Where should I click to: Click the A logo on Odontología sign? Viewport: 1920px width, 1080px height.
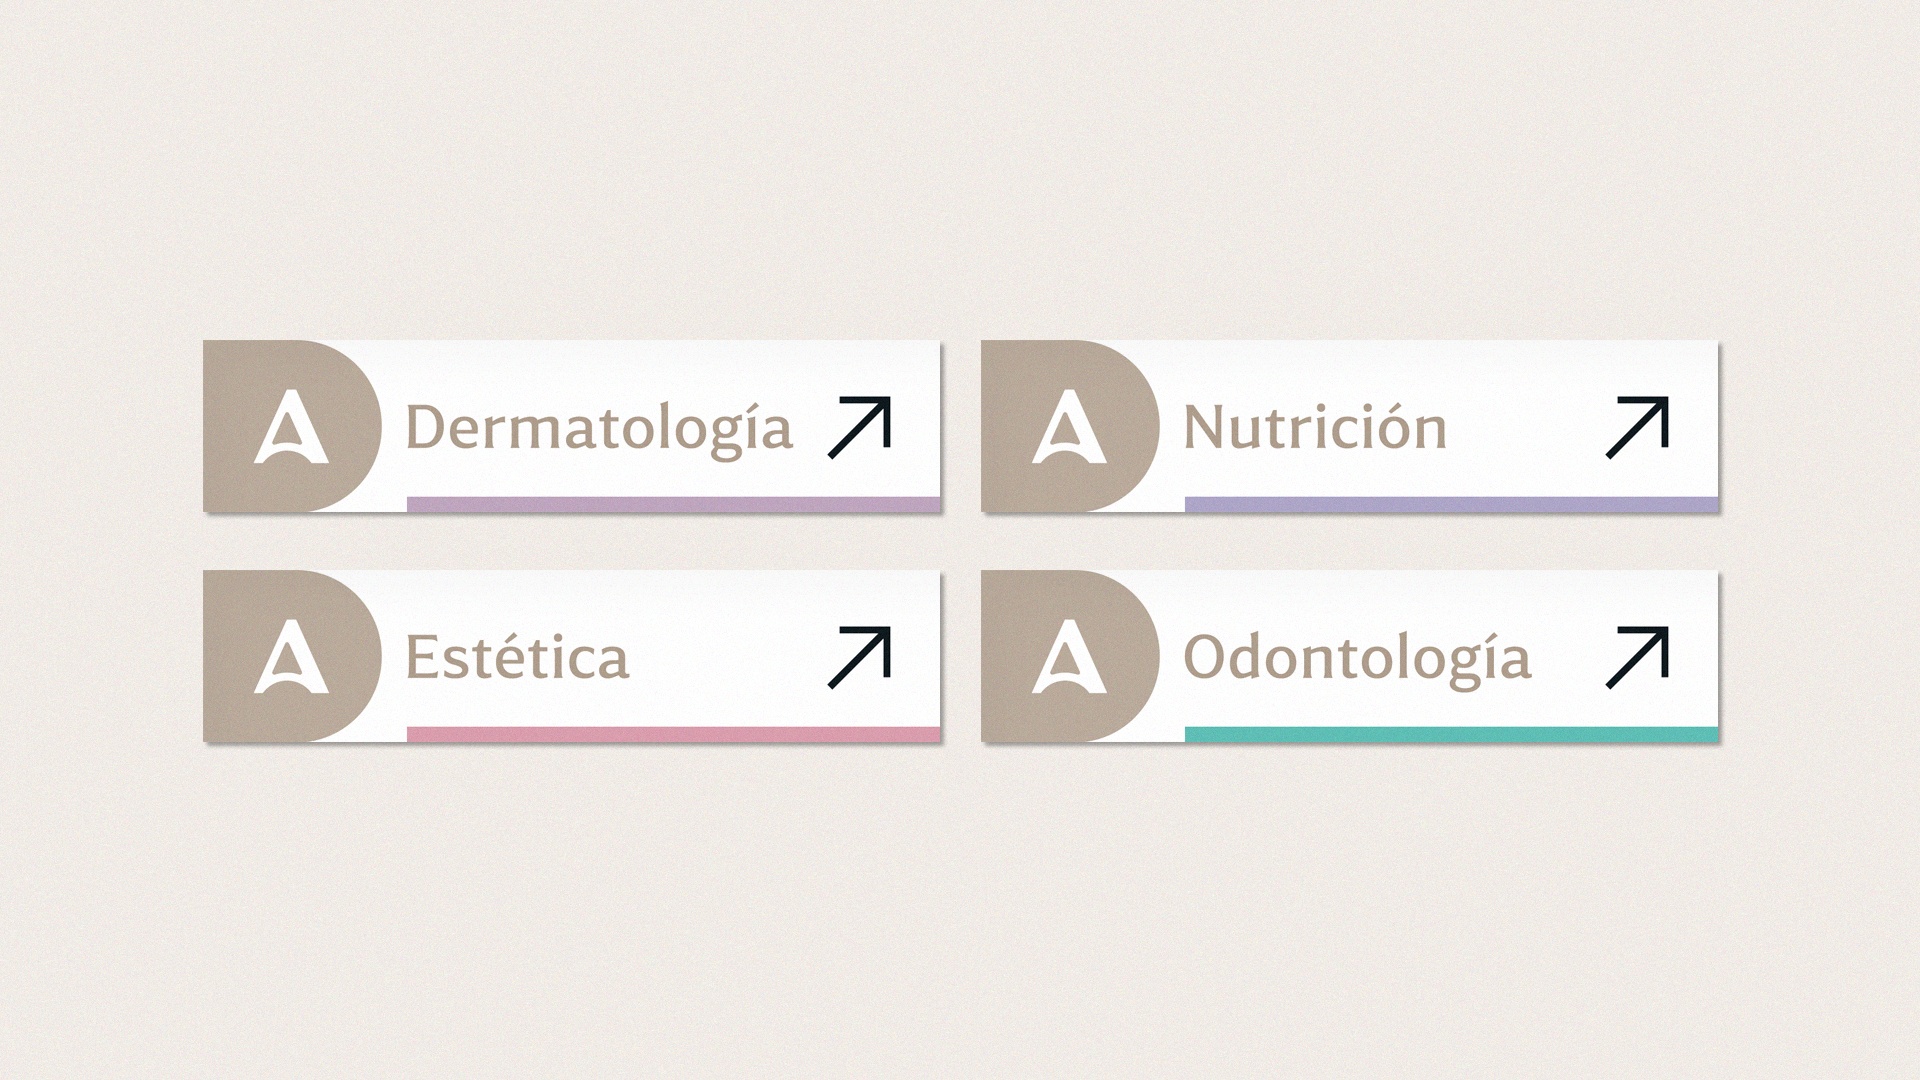[x=1069, y=657]
